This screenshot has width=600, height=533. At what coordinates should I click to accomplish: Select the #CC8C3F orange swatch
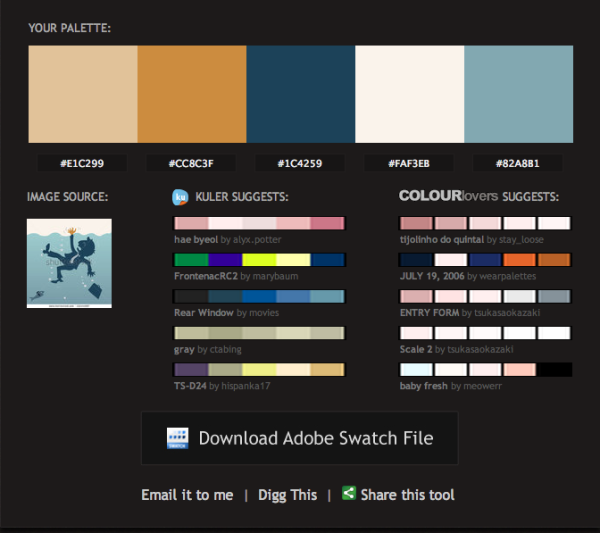[x=192, y=94]
